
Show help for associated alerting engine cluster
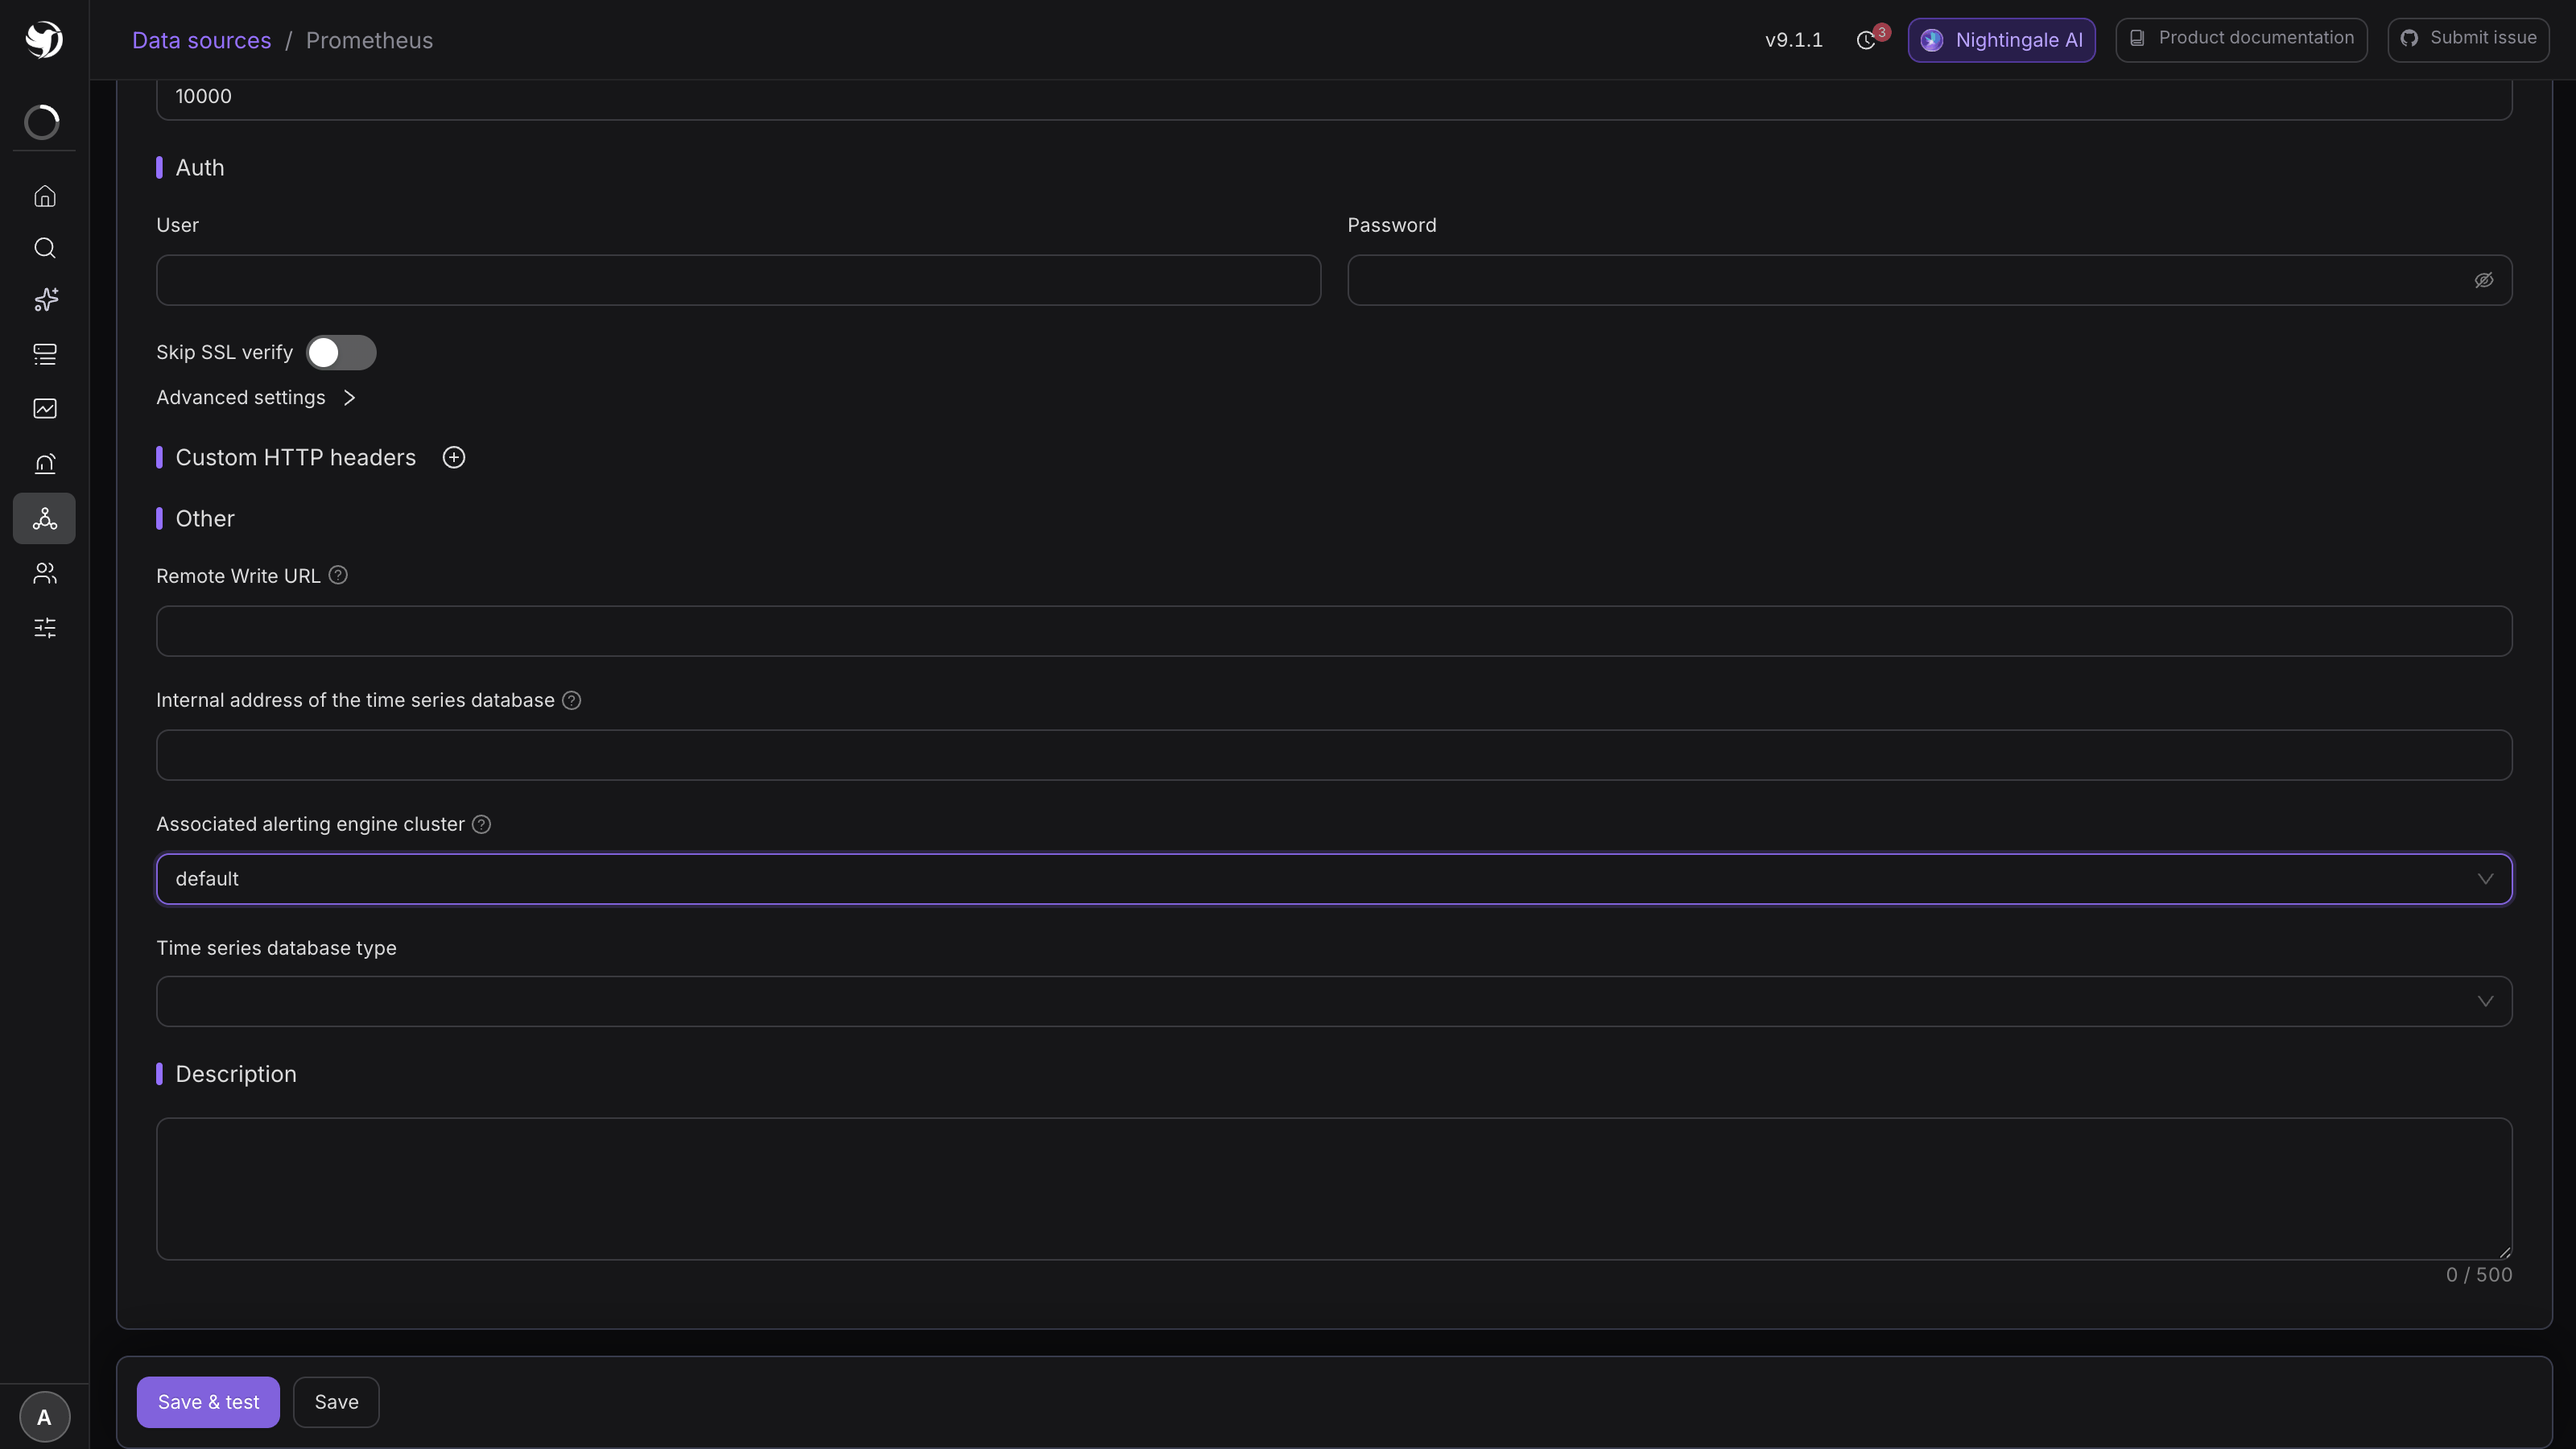pos(481,824)
